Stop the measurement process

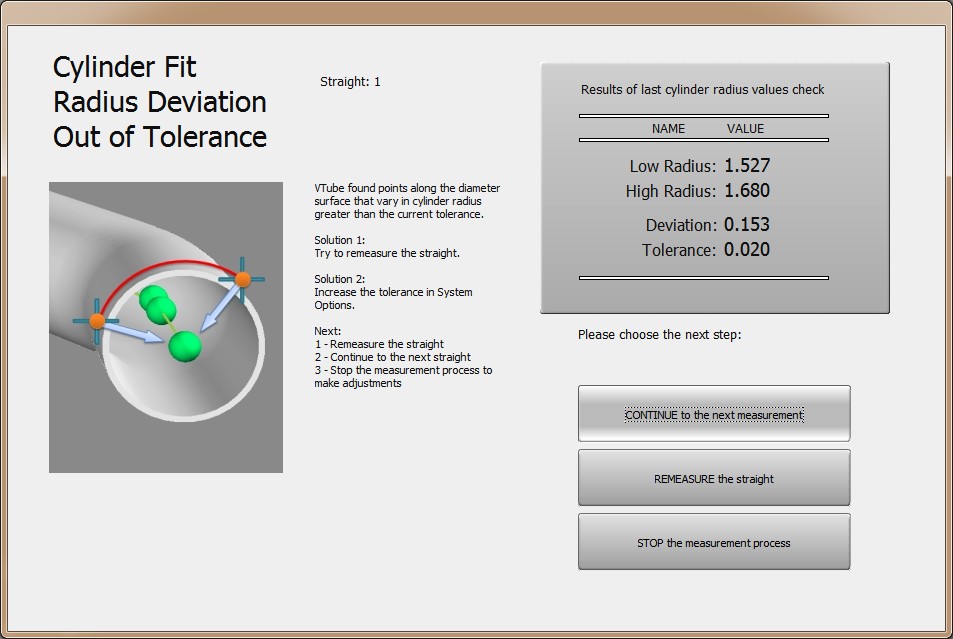click(714, 543)
